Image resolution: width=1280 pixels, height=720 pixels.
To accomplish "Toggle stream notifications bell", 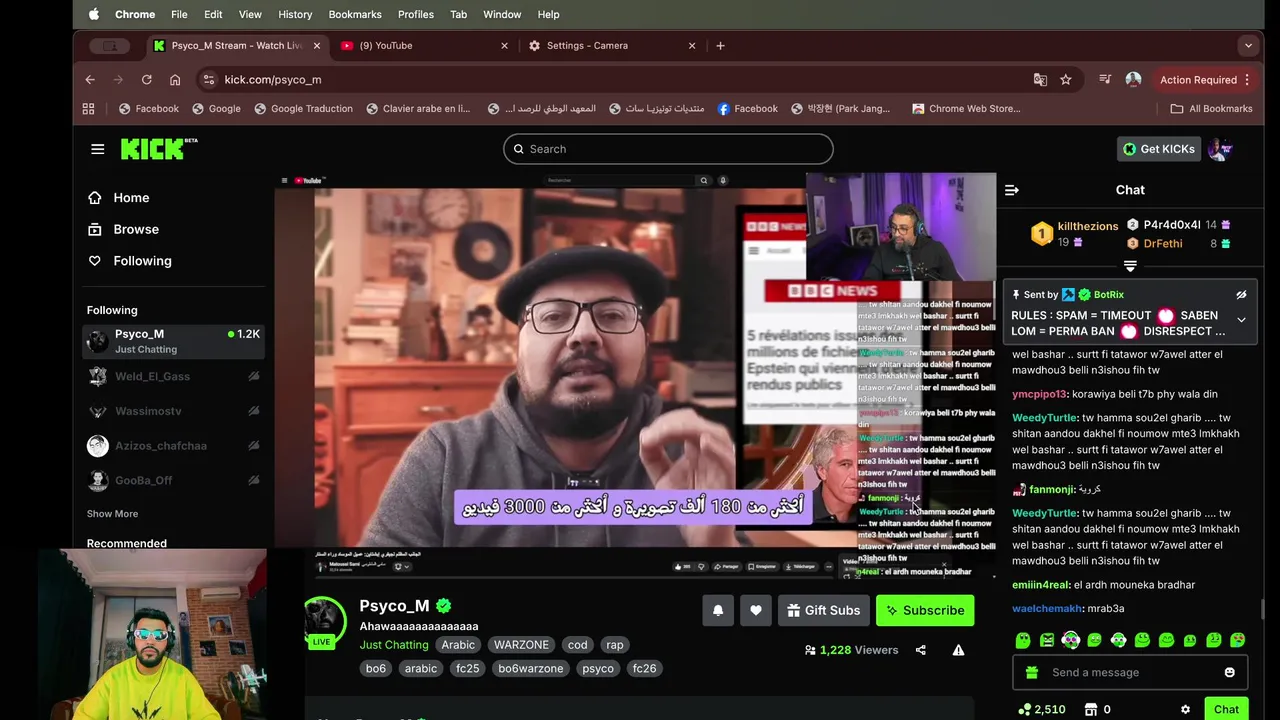I will 718,610.
